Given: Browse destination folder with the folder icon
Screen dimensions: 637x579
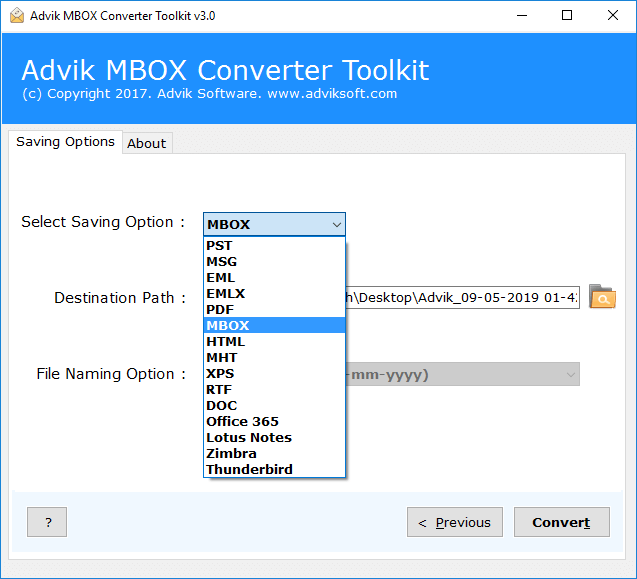Looking at the screenshot, I should pos(602,297).
